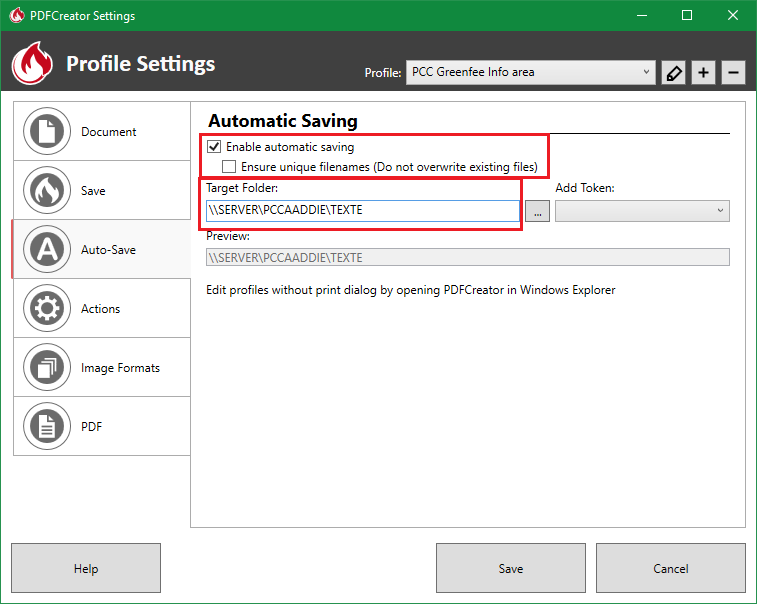Click the PDFCreator logo in header
This screenshot has width=757, height=604.
(32, 64)
